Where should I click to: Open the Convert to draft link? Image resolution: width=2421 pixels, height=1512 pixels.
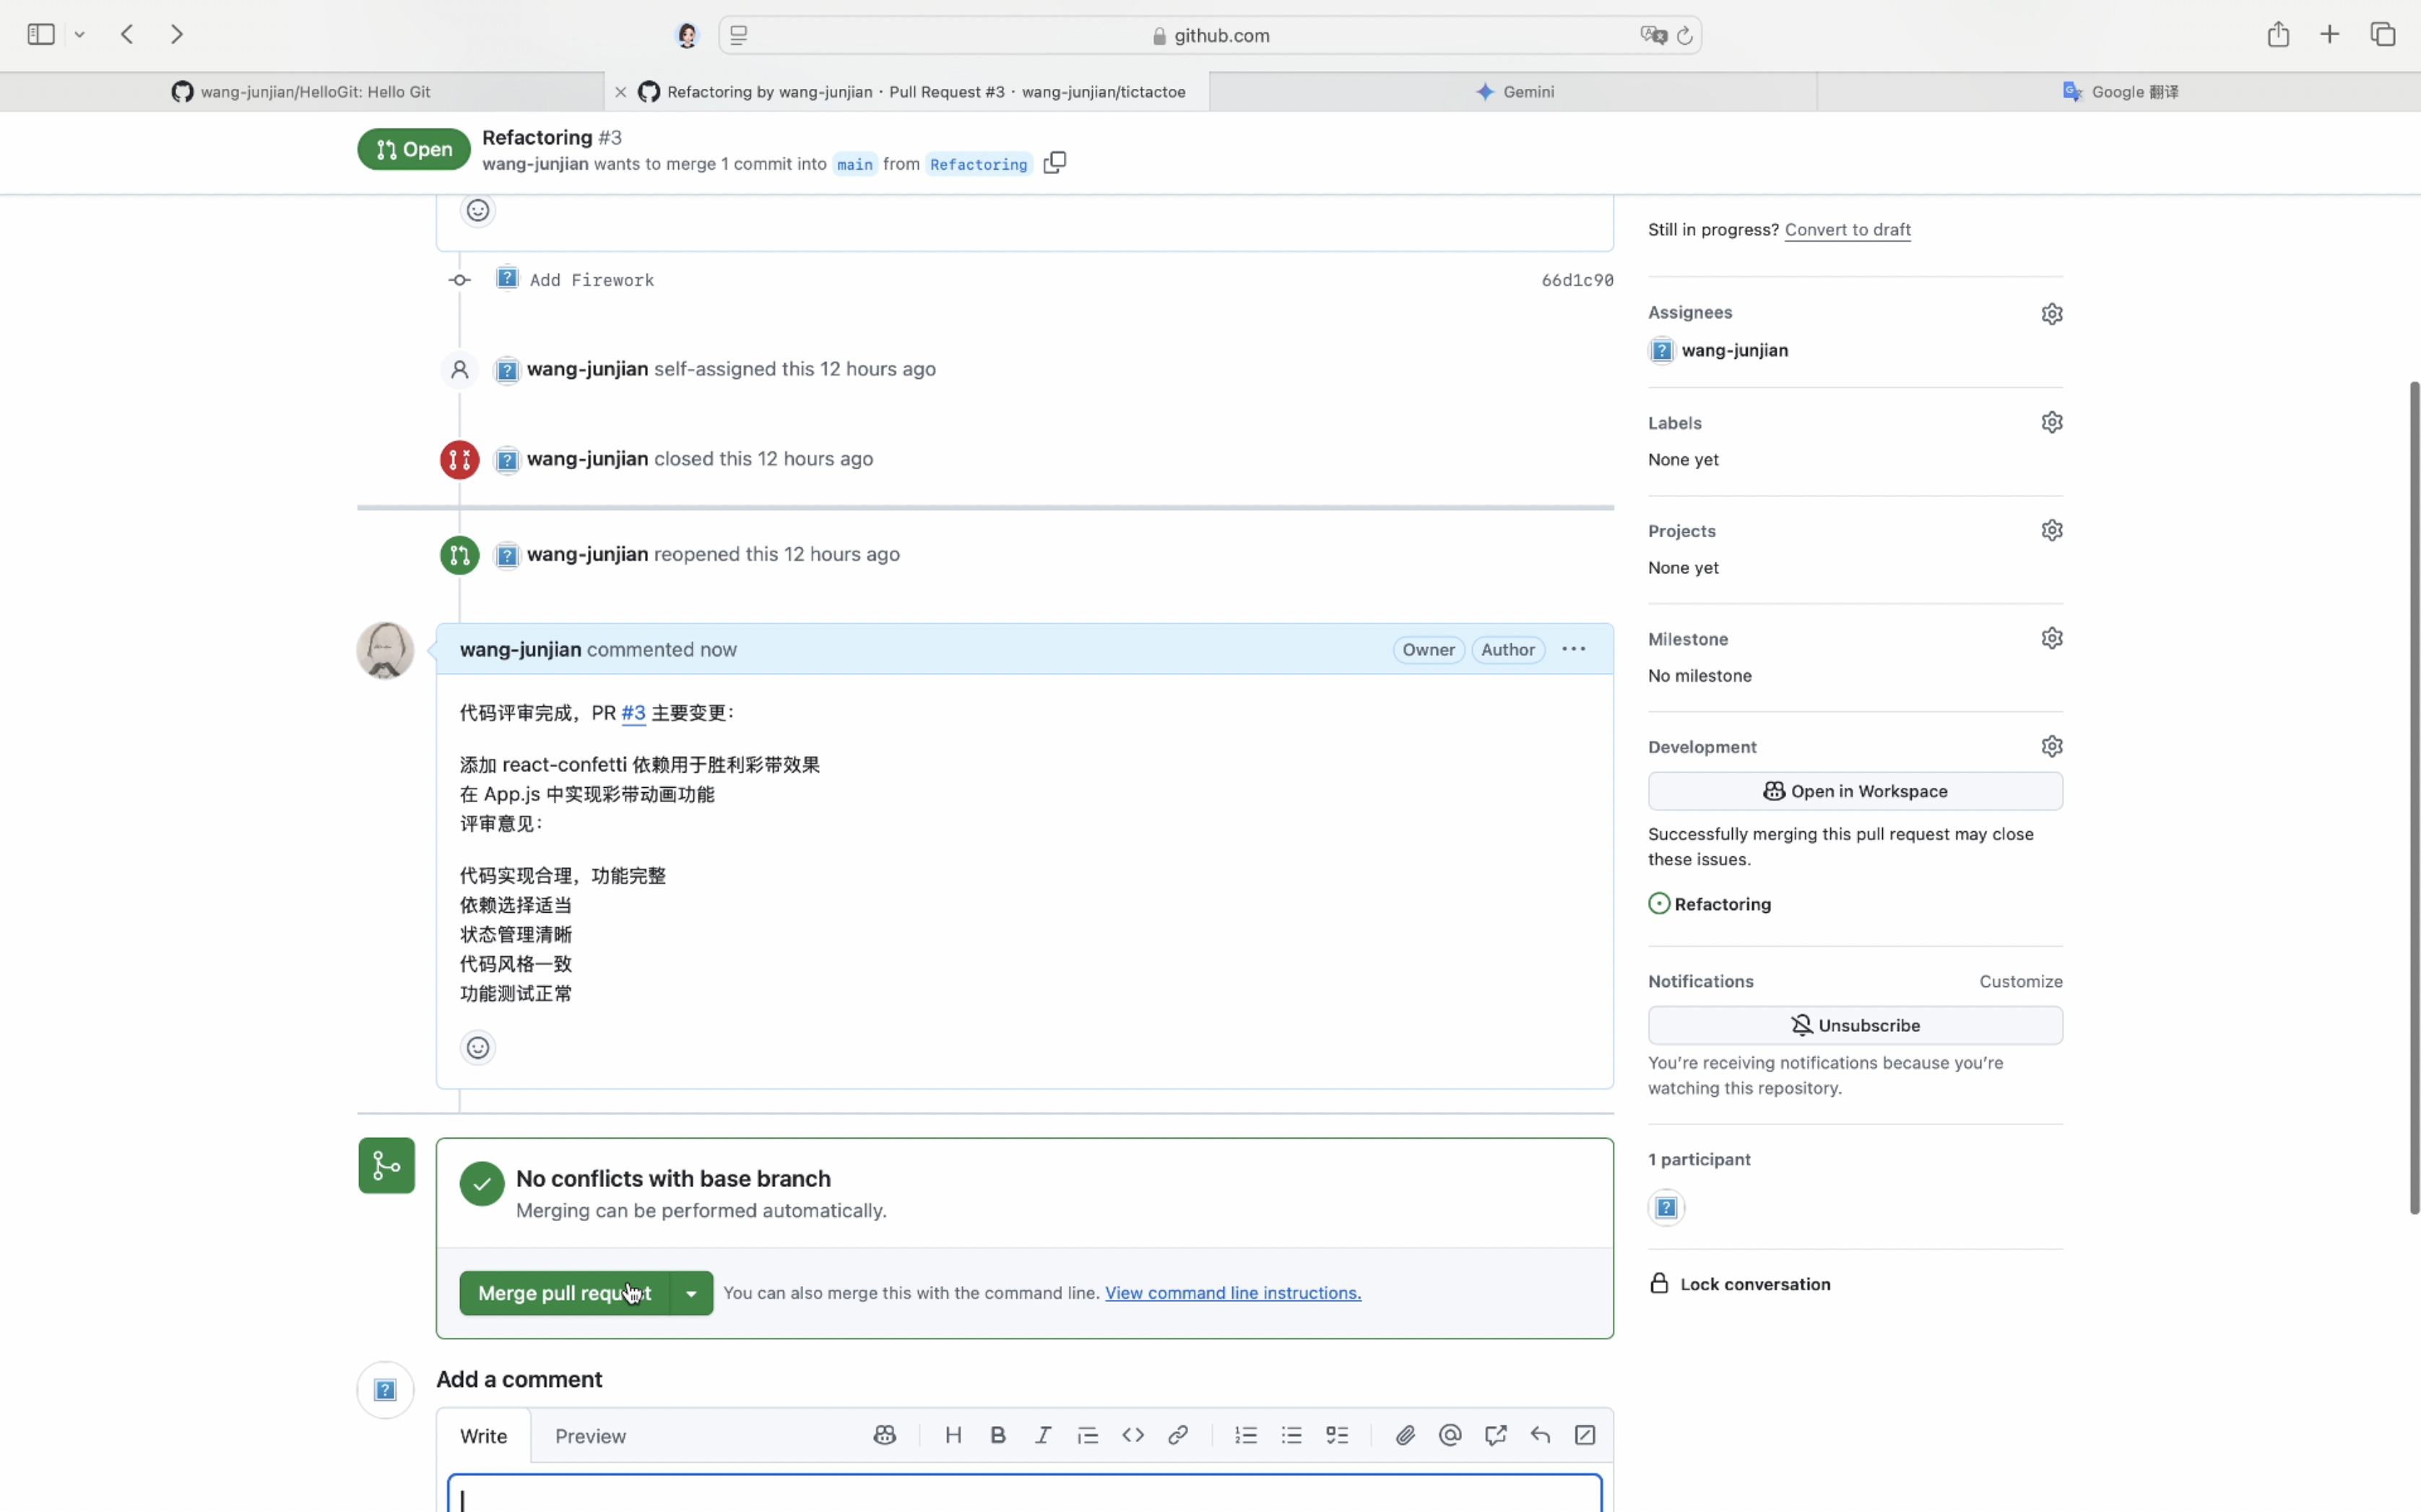(x=1847, y=229)
